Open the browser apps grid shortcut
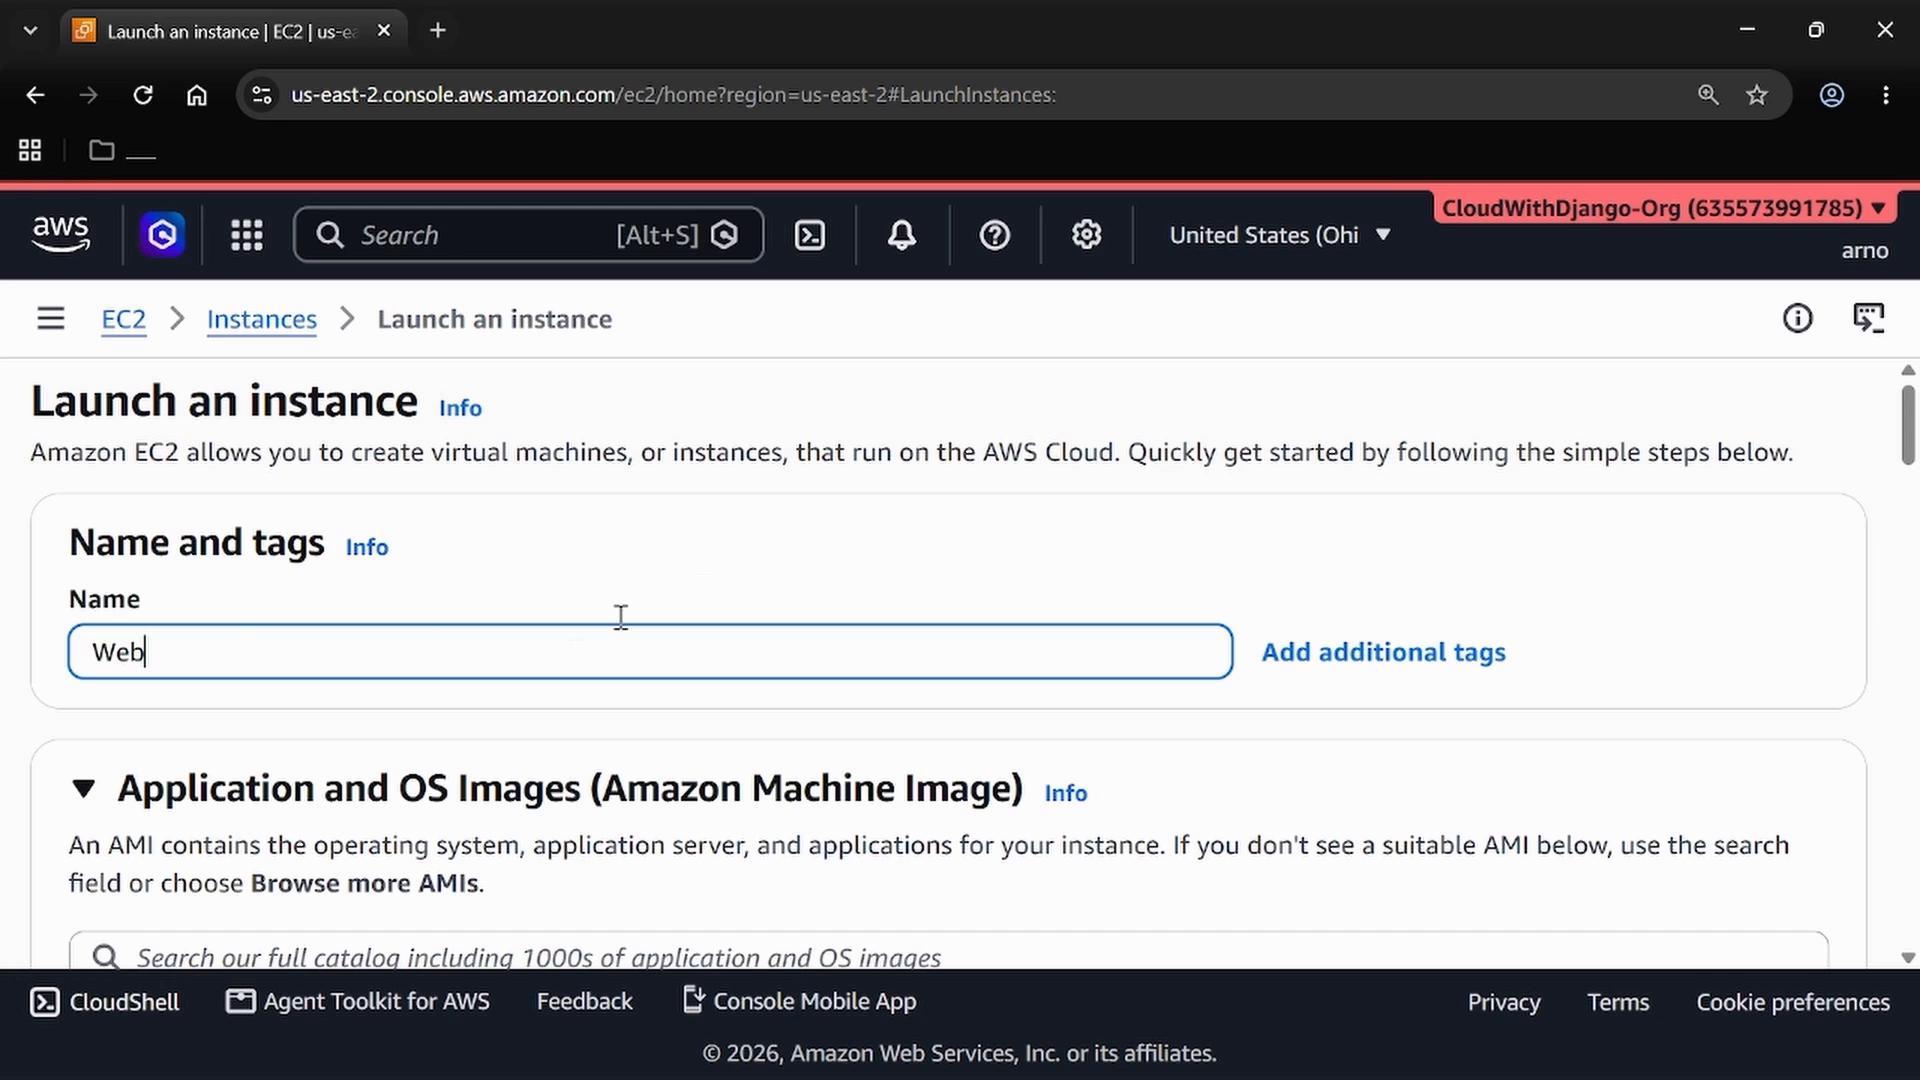1920x1080 pixels. point(30,150)
